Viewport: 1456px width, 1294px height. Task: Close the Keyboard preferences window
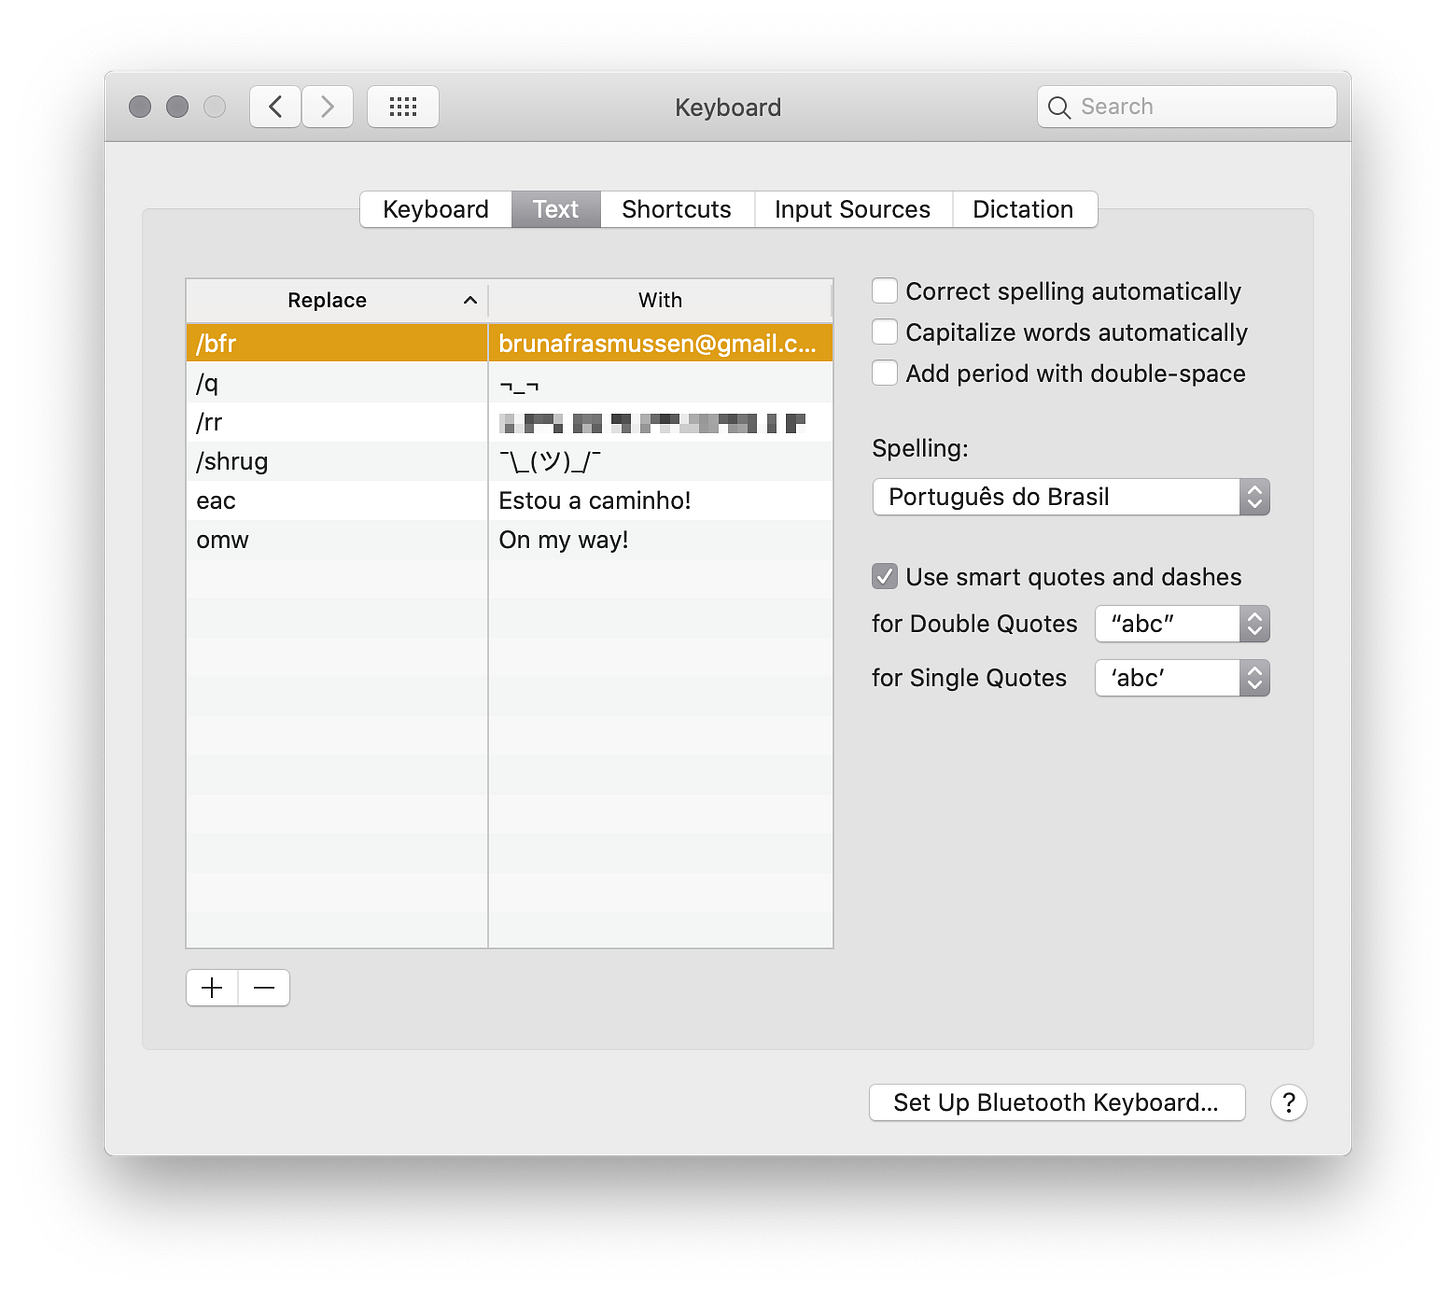click(x=140, y=106)
